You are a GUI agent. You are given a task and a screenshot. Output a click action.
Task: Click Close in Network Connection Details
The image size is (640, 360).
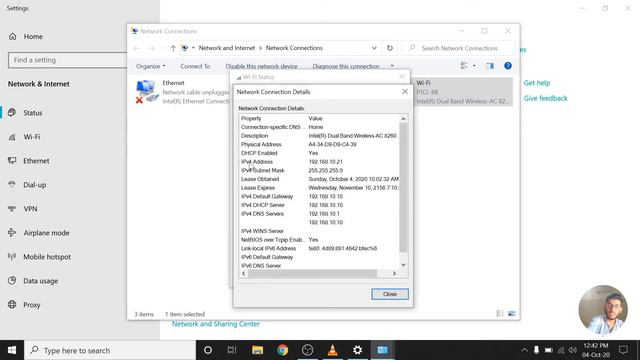[x=390, y=294]
